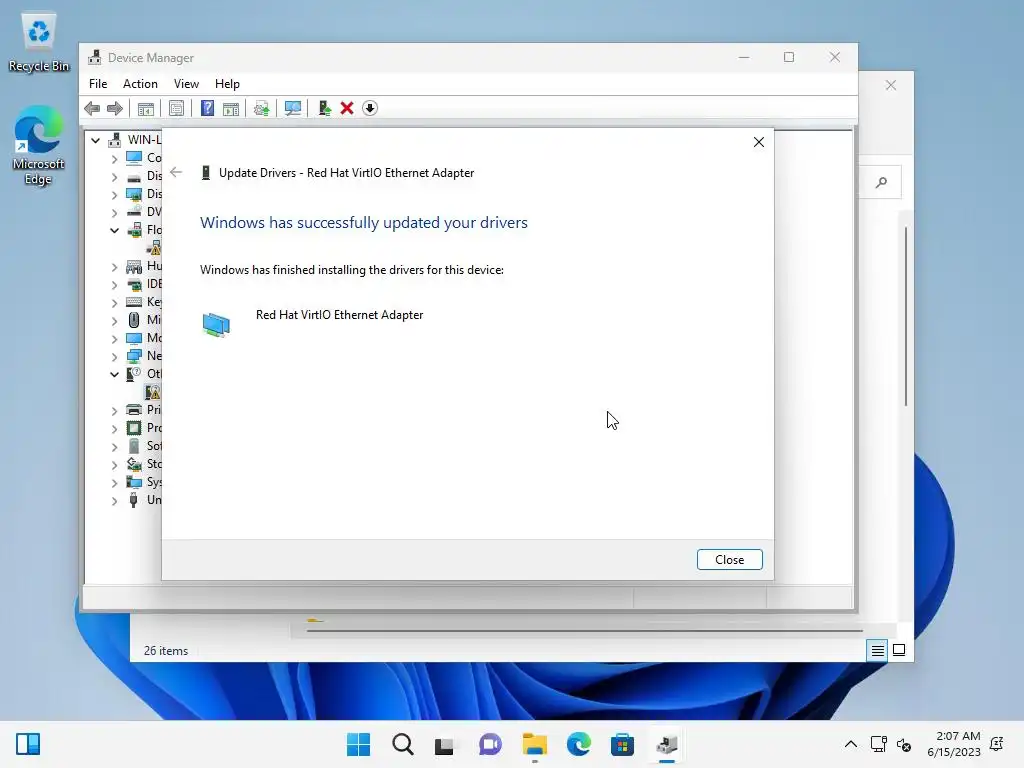Open the Windows Start menu
The height and width of the screenshot is (768, 1024).
coord(358,744)
